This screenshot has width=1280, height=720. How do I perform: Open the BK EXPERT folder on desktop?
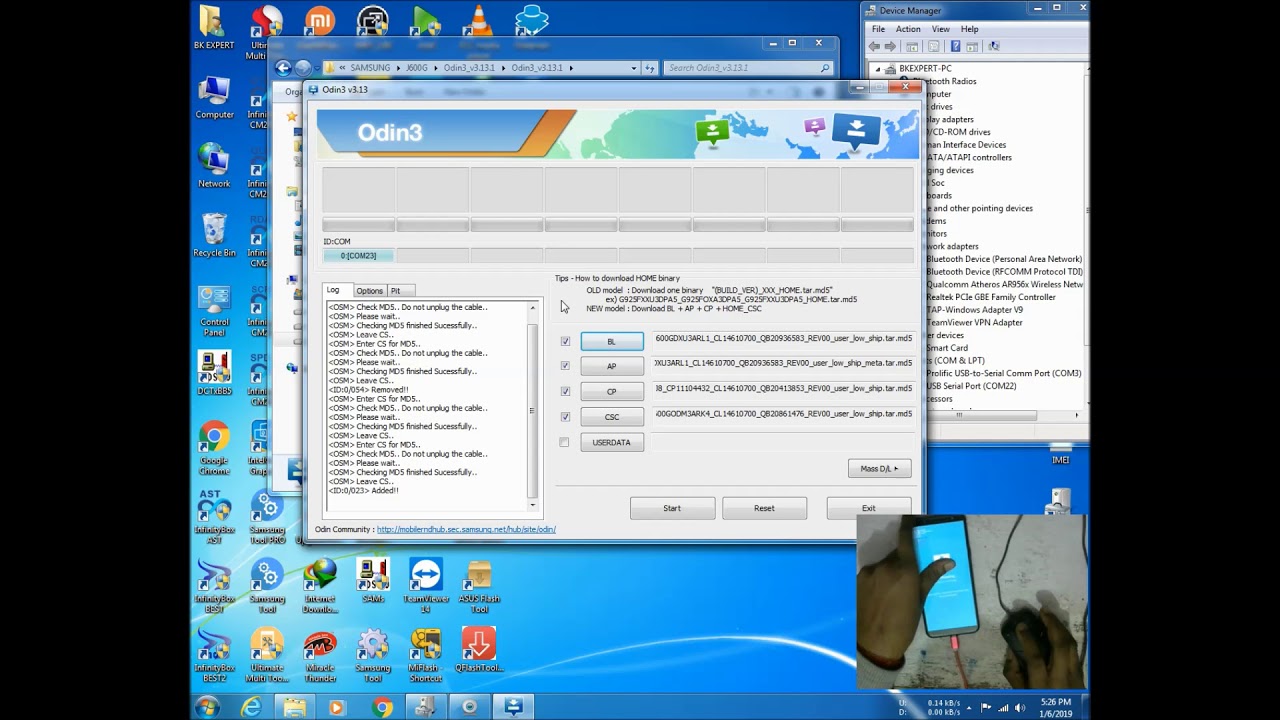click(213, 26)
